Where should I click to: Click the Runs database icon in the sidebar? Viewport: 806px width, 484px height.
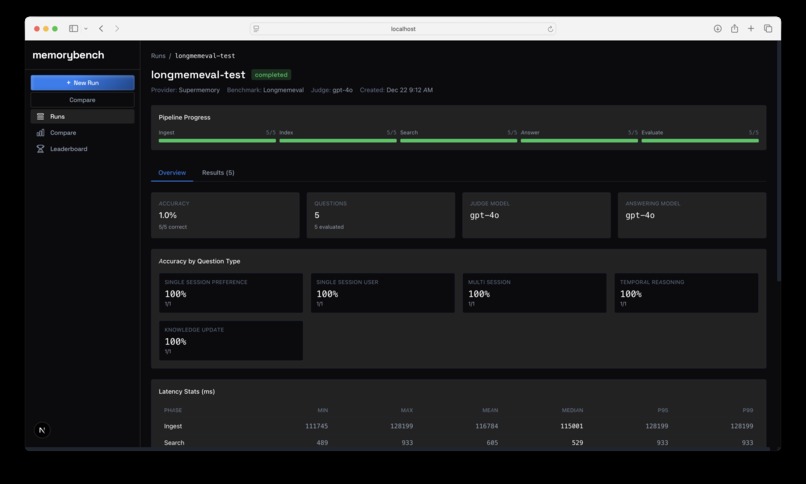click(x=41, y=117)
